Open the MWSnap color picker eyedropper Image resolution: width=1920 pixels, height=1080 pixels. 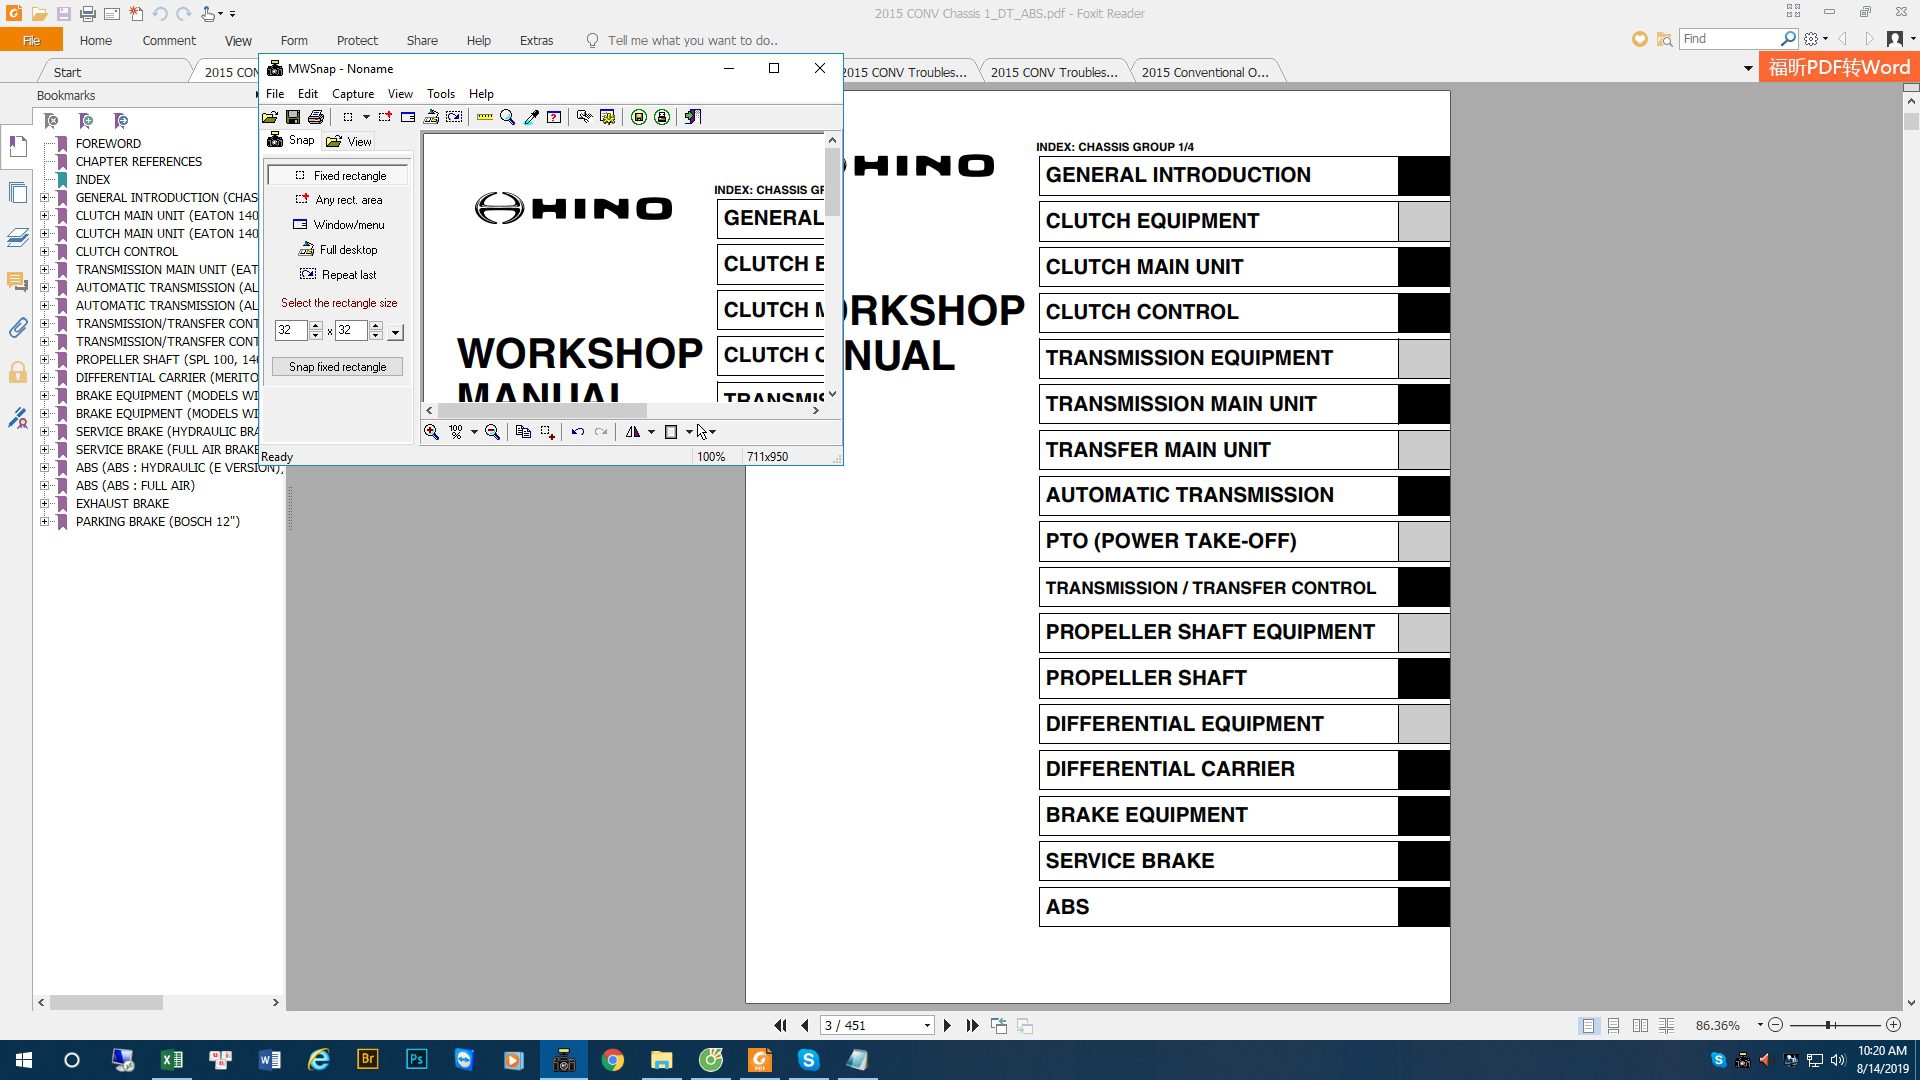click(531, 117)
